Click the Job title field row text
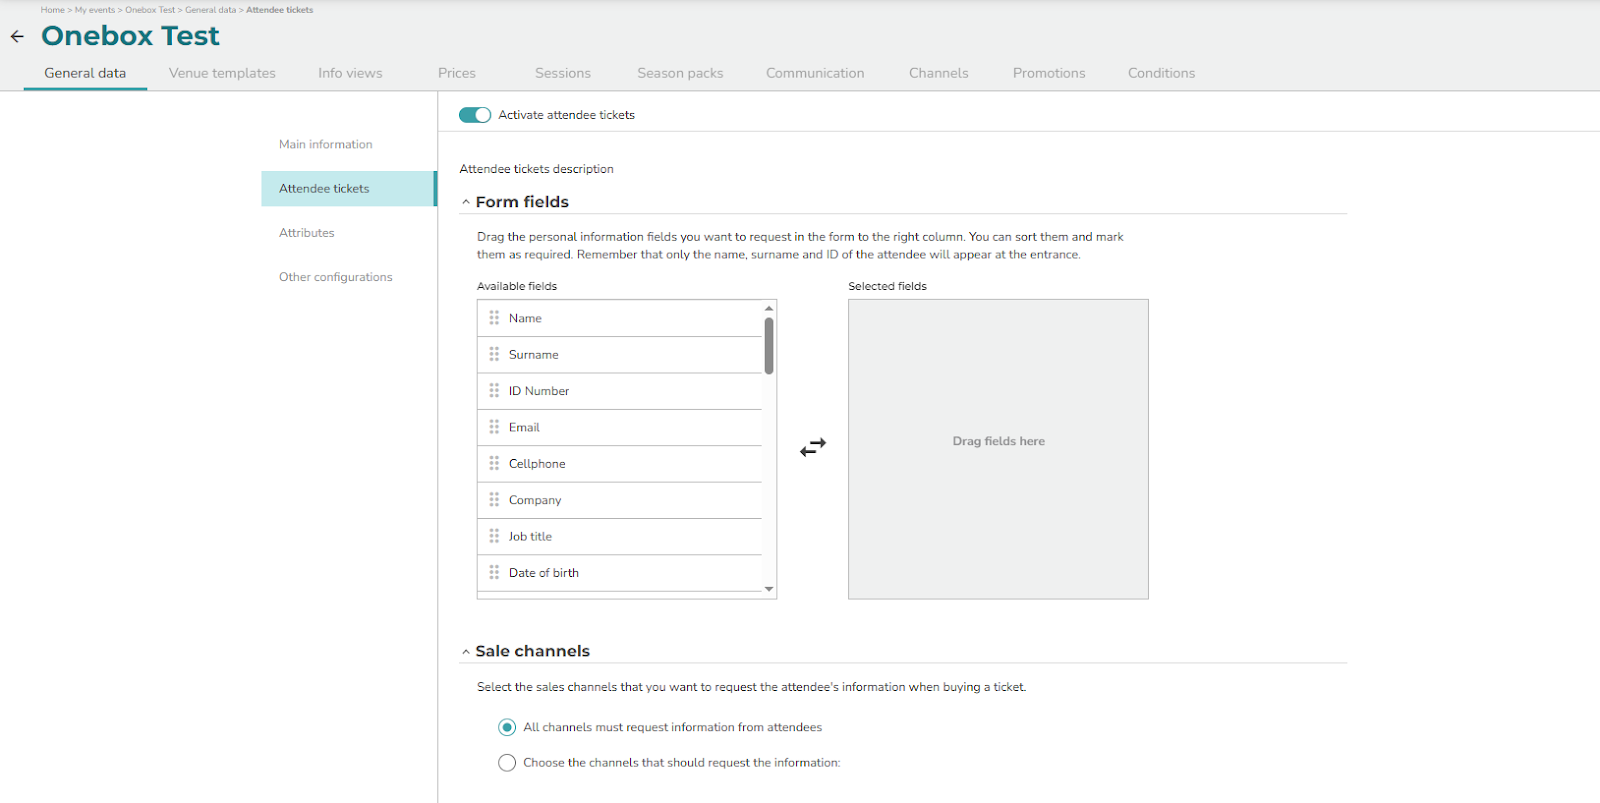This screenshot has height=803, width=1600. 530,537
